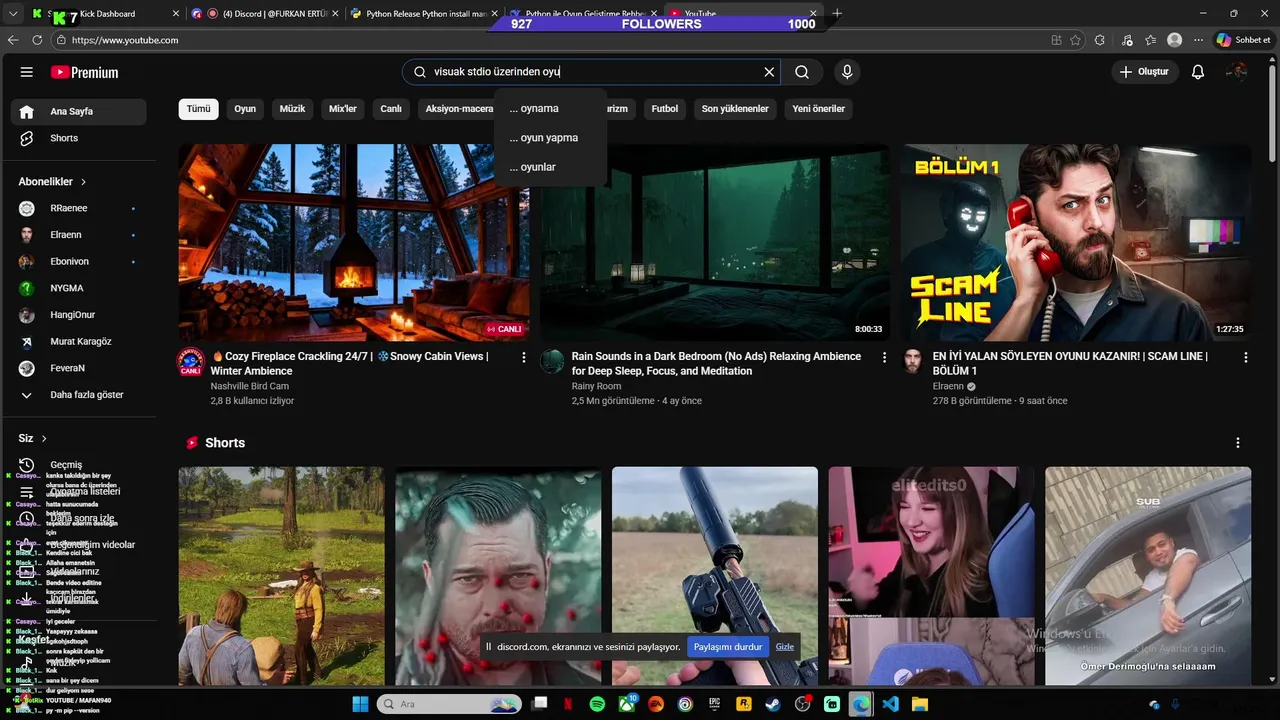
Task: Open the cowboy game Shorts thumbnail
Action: click(281, 576)
